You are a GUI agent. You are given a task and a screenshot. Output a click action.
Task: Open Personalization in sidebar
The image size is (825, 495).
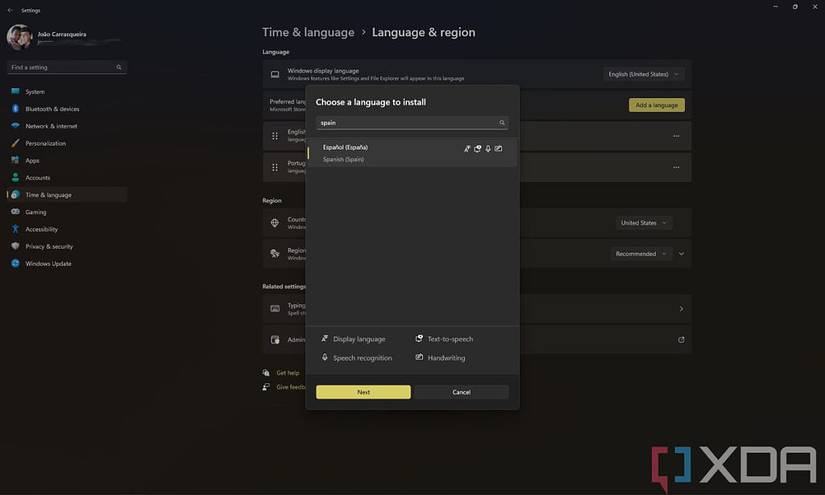66,143
